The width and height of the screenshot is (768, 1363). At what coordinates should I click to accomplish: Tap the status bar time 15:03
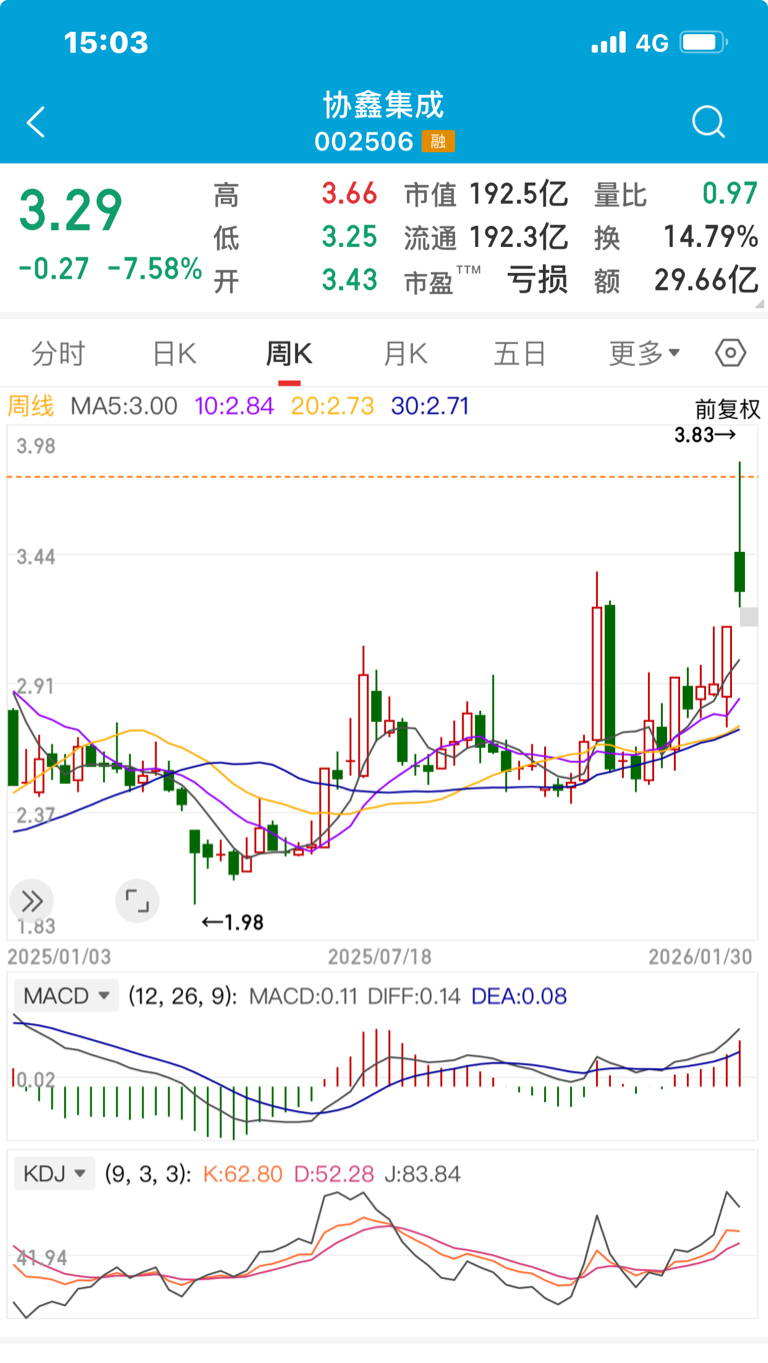click(106, 43)
